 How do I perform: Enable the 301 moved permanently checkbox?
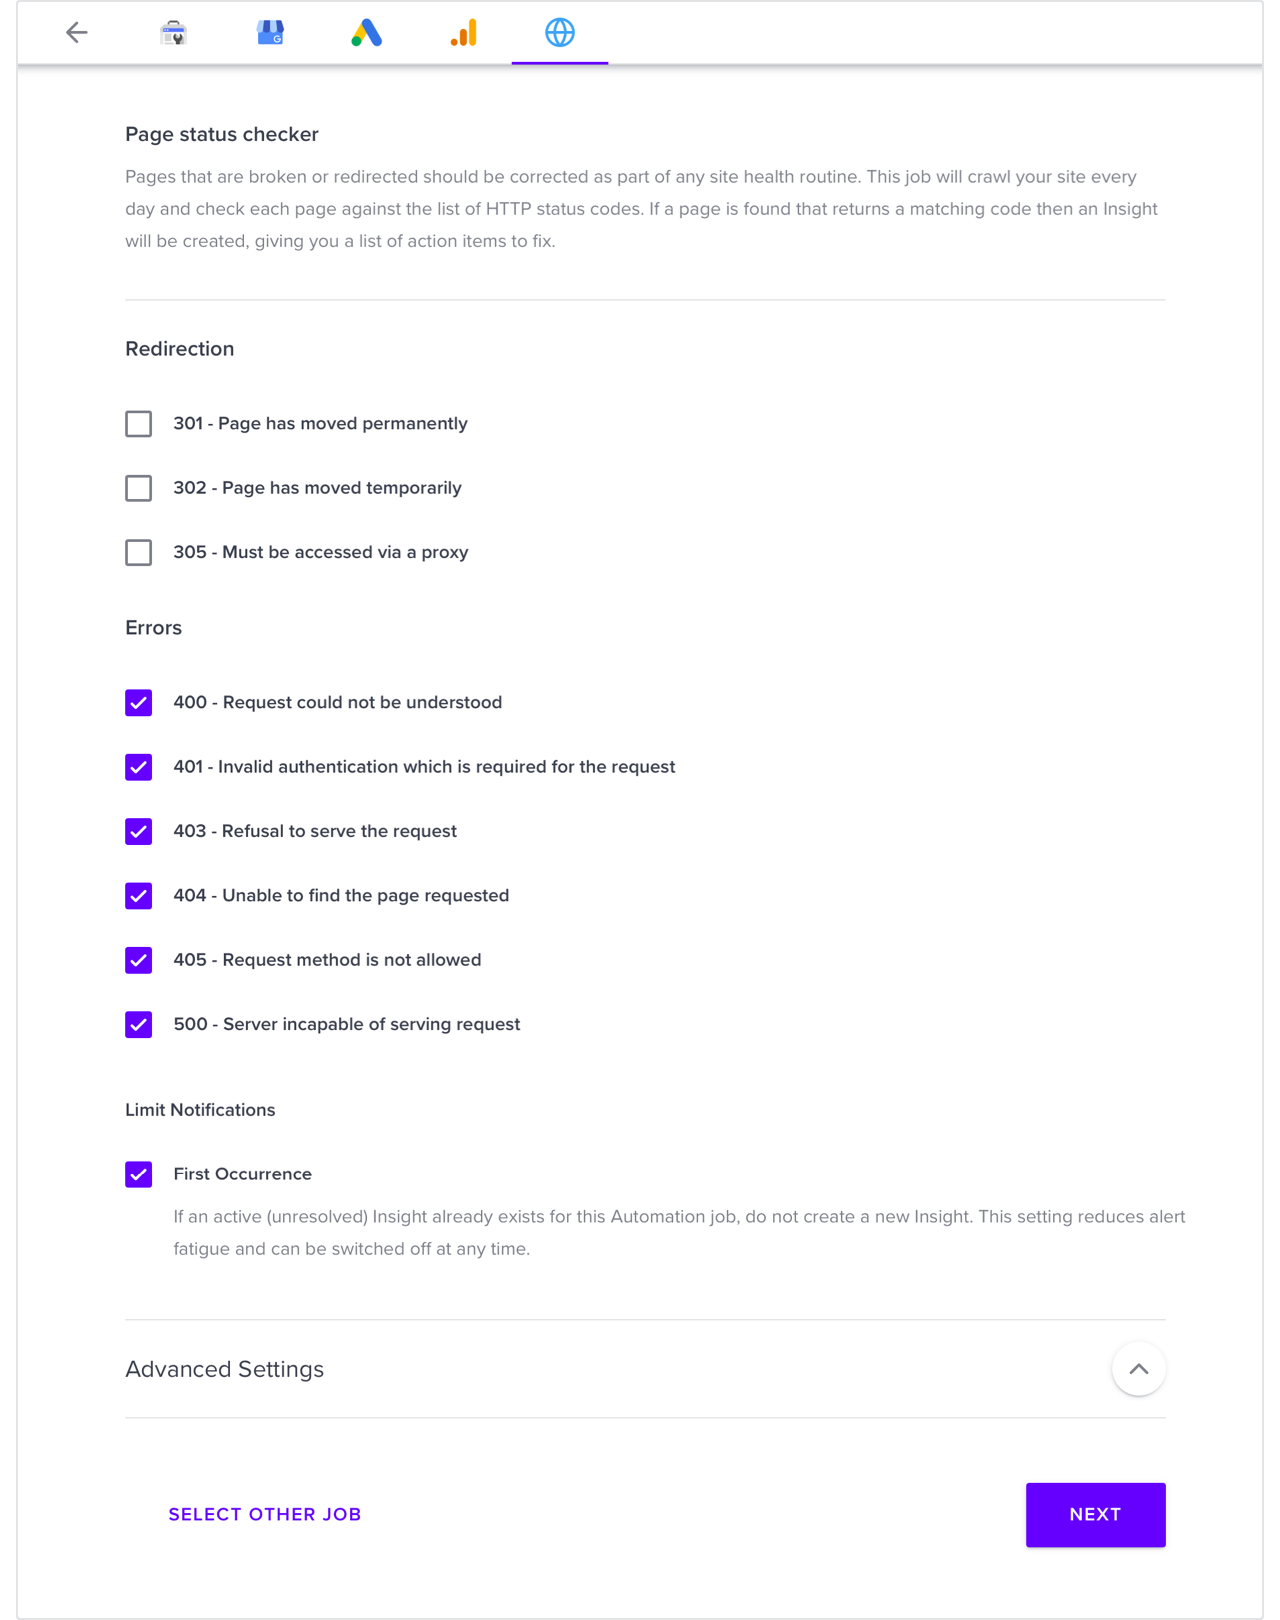139,424
